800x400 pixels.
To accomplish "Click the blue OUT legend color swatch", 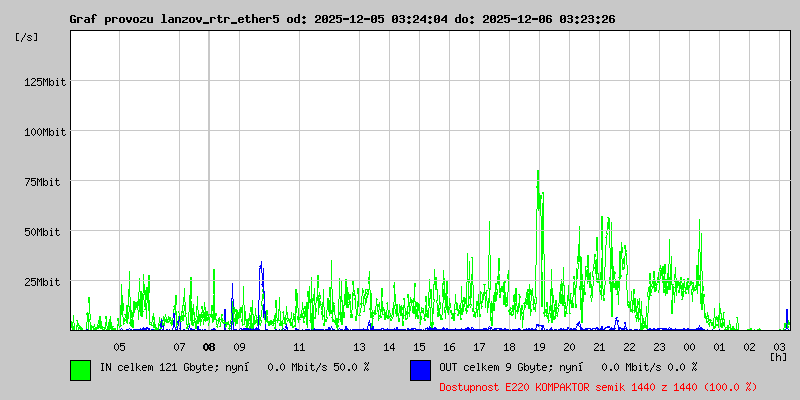I will (420, 370).
